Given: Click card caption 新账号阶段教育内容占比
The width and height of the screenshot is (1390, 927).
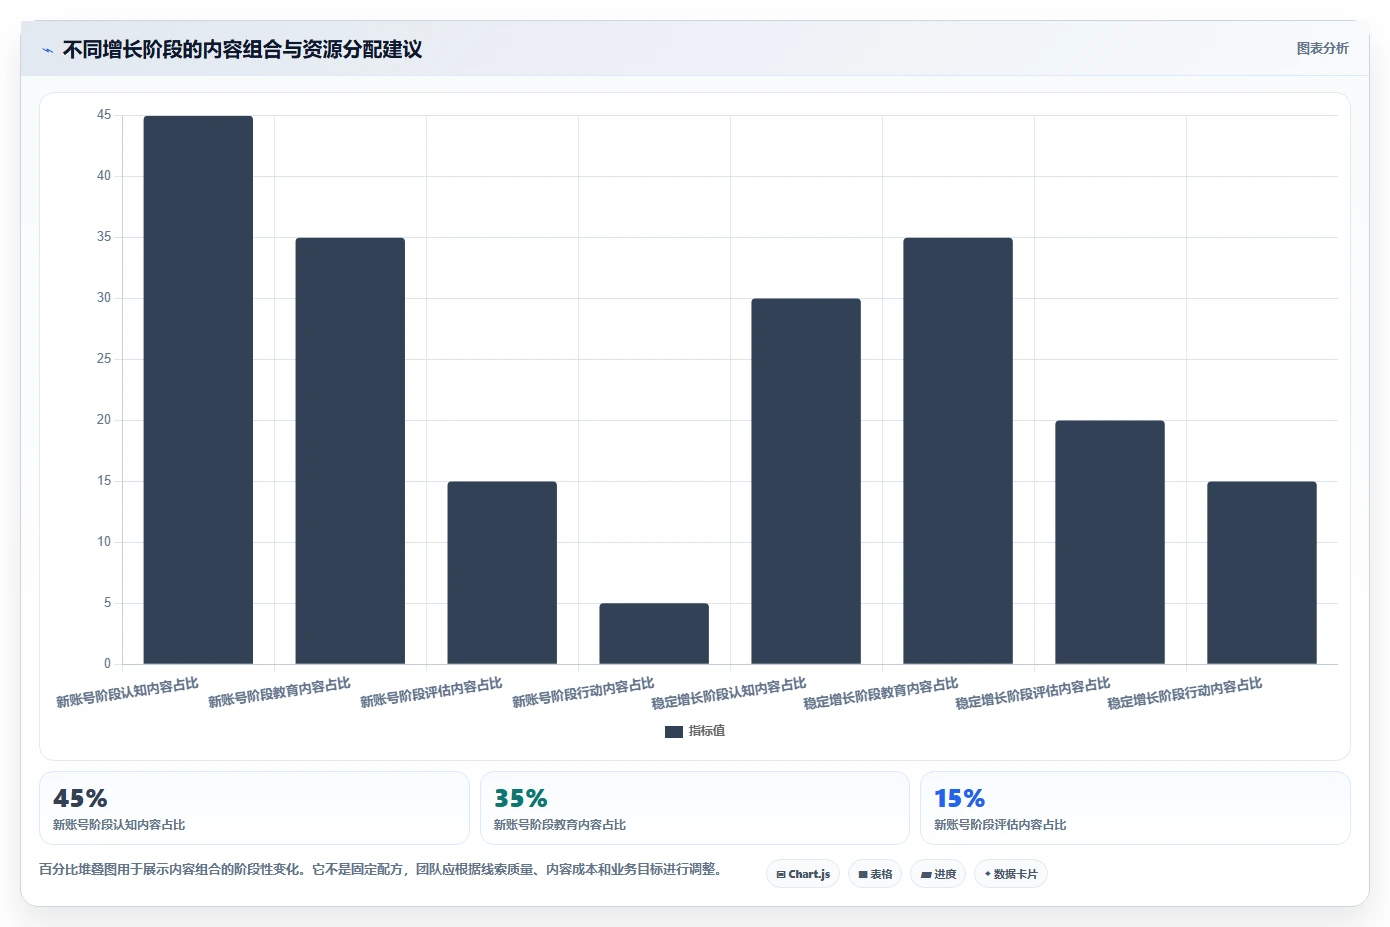Looking at the screenshot, I should (x=560, y=825).
